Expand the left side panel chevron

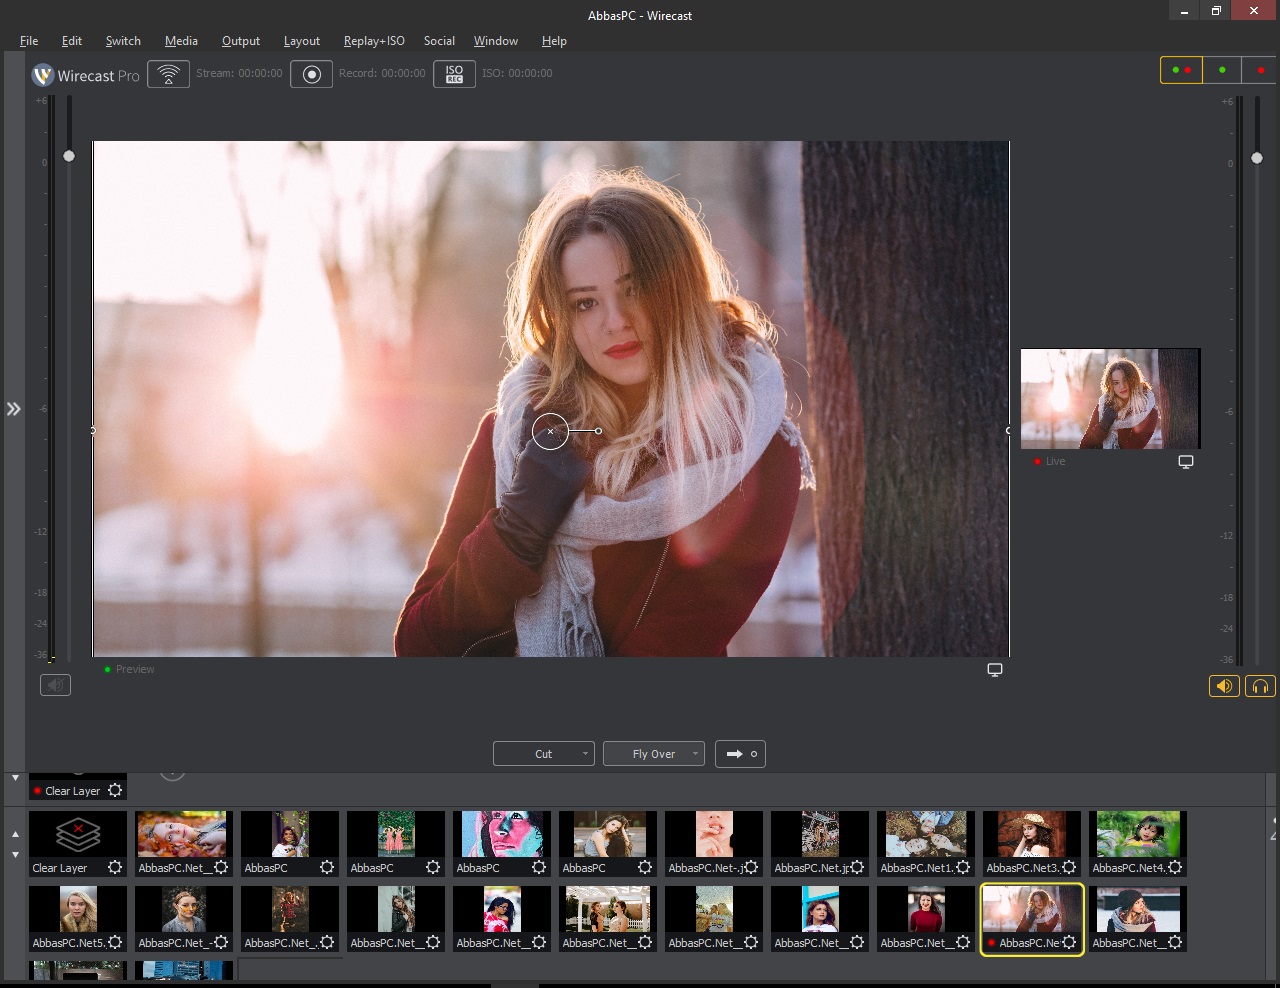14,409
